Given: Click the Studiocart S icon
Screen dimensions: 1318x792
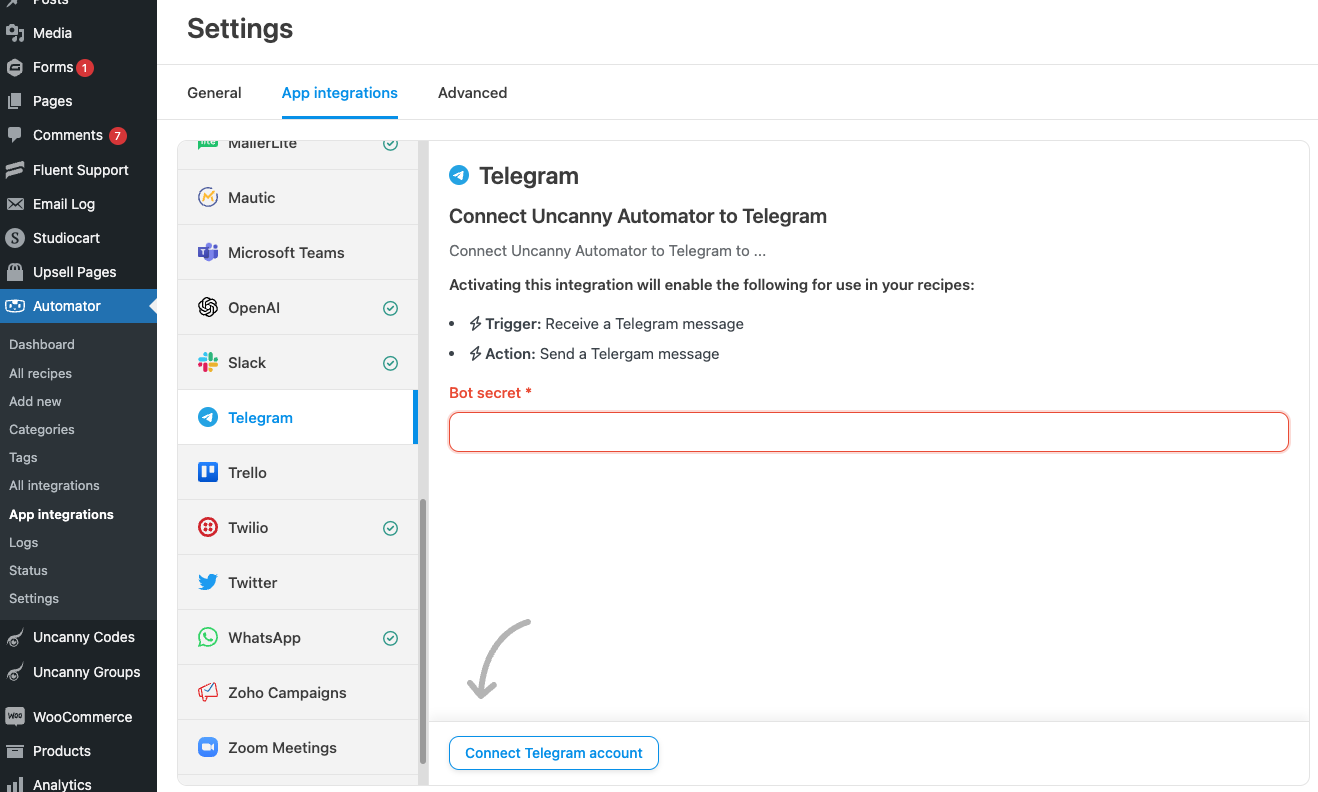Looking at the screenshot, I should [15, 238].
